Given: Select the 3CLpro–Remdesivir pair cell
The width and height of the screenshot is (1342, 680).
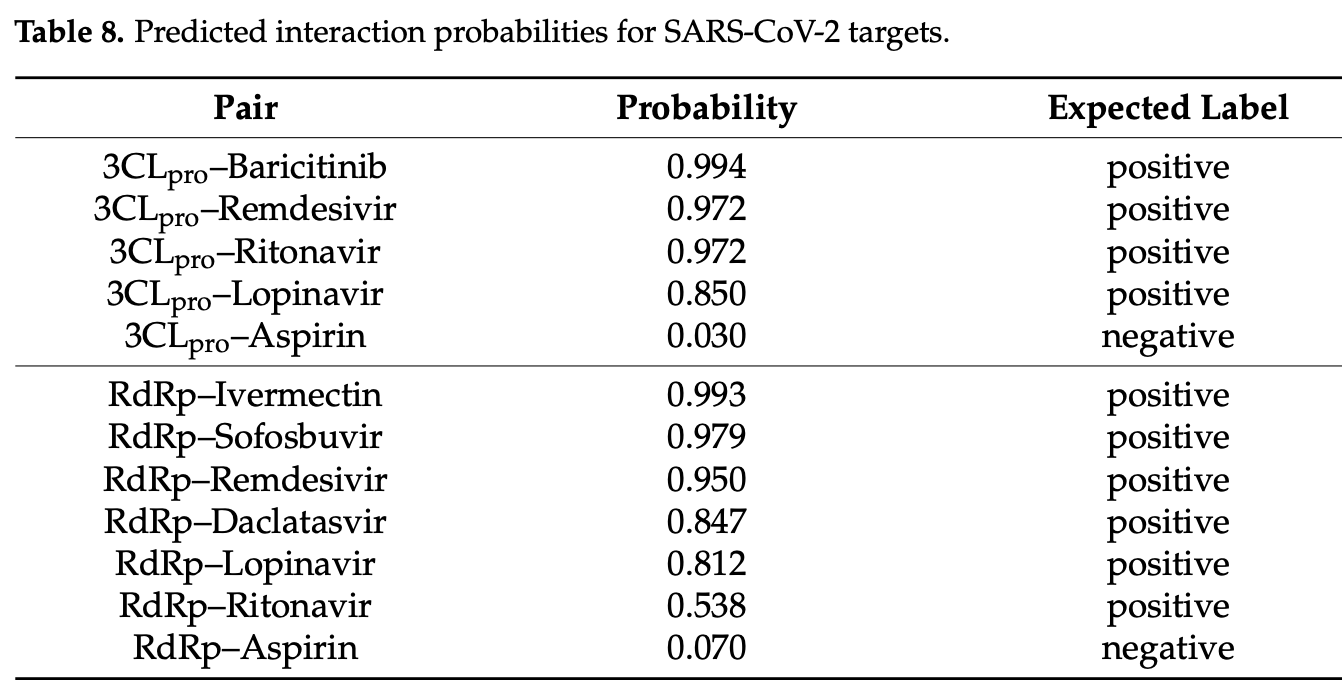Looking at the screenshot, I should pyautogui.click(x=245, y=210).
